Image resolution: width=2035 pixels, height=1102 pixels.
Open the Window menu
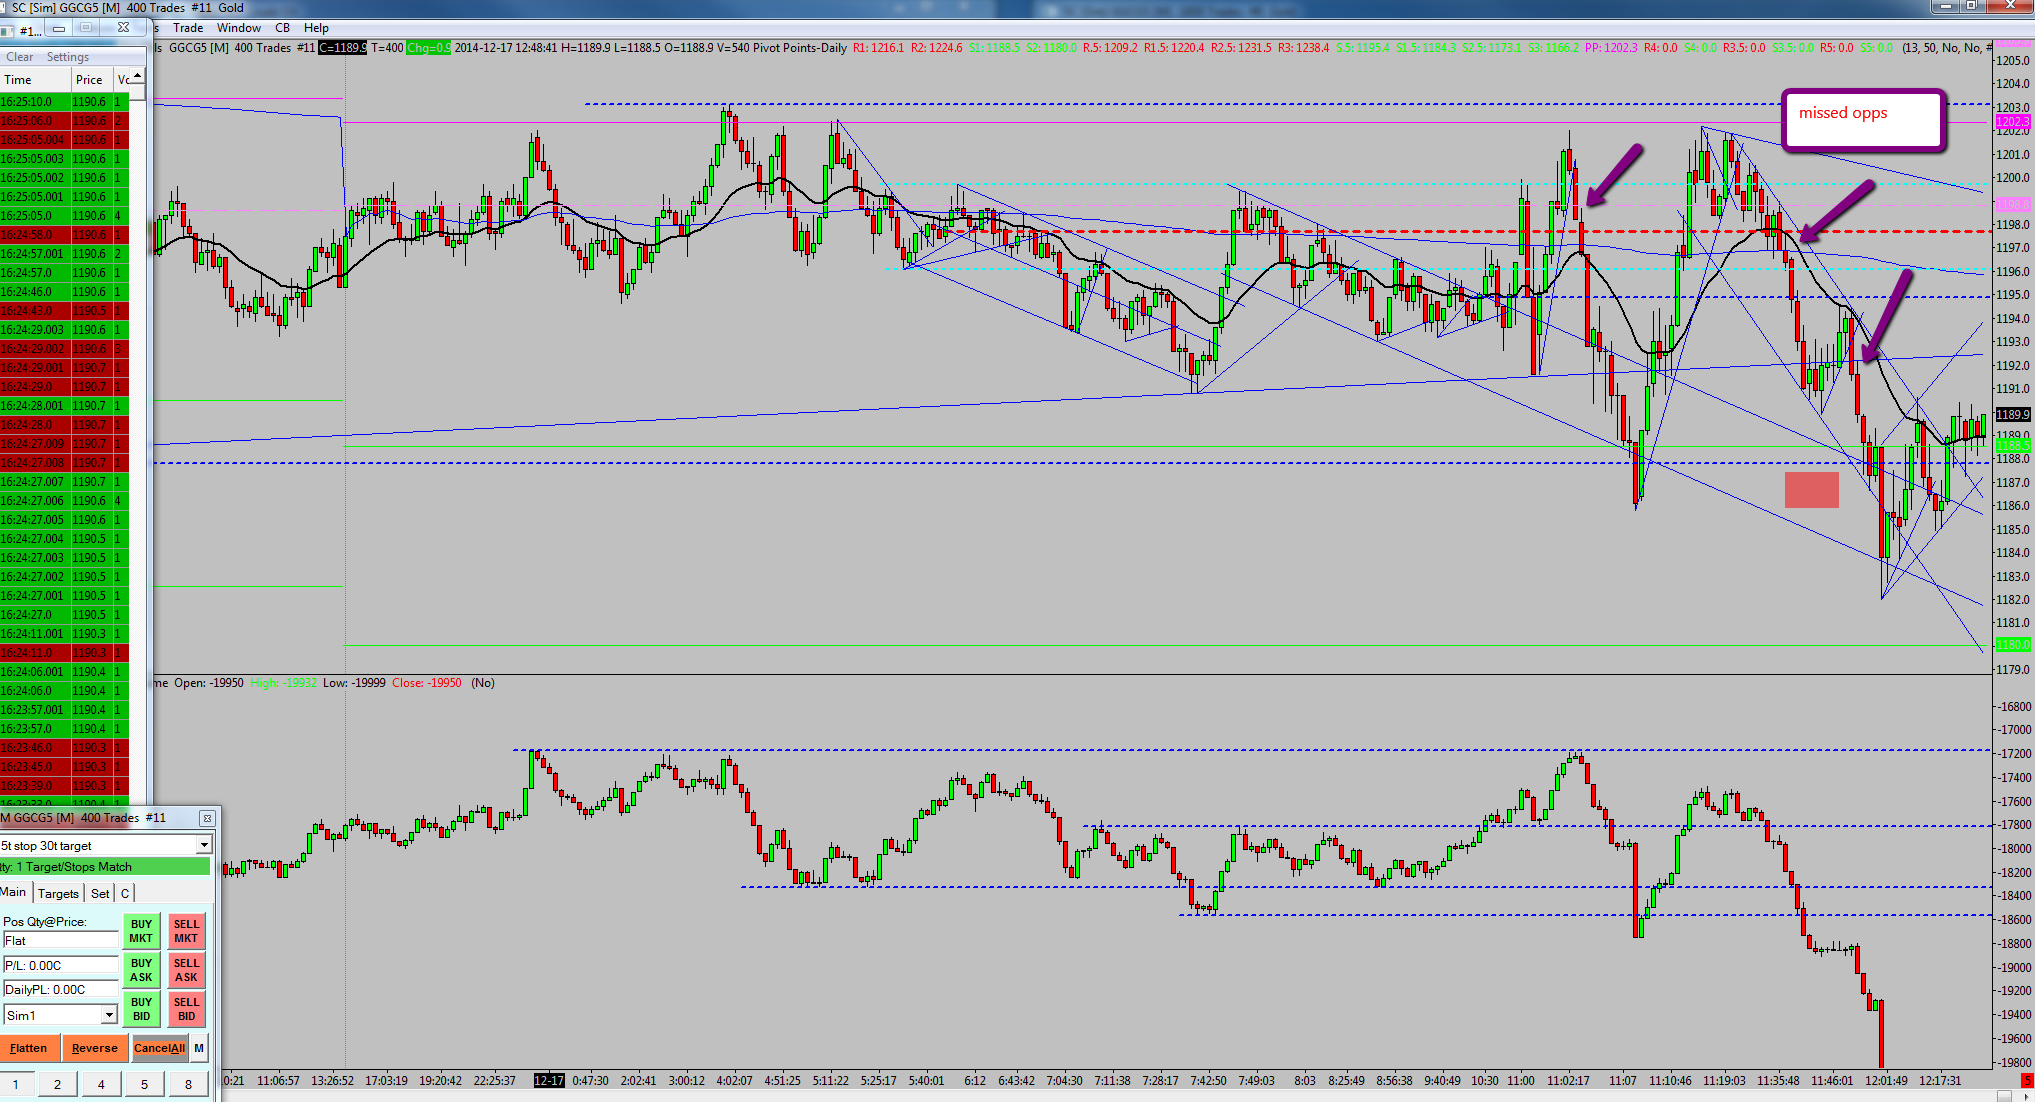[239, 28]
